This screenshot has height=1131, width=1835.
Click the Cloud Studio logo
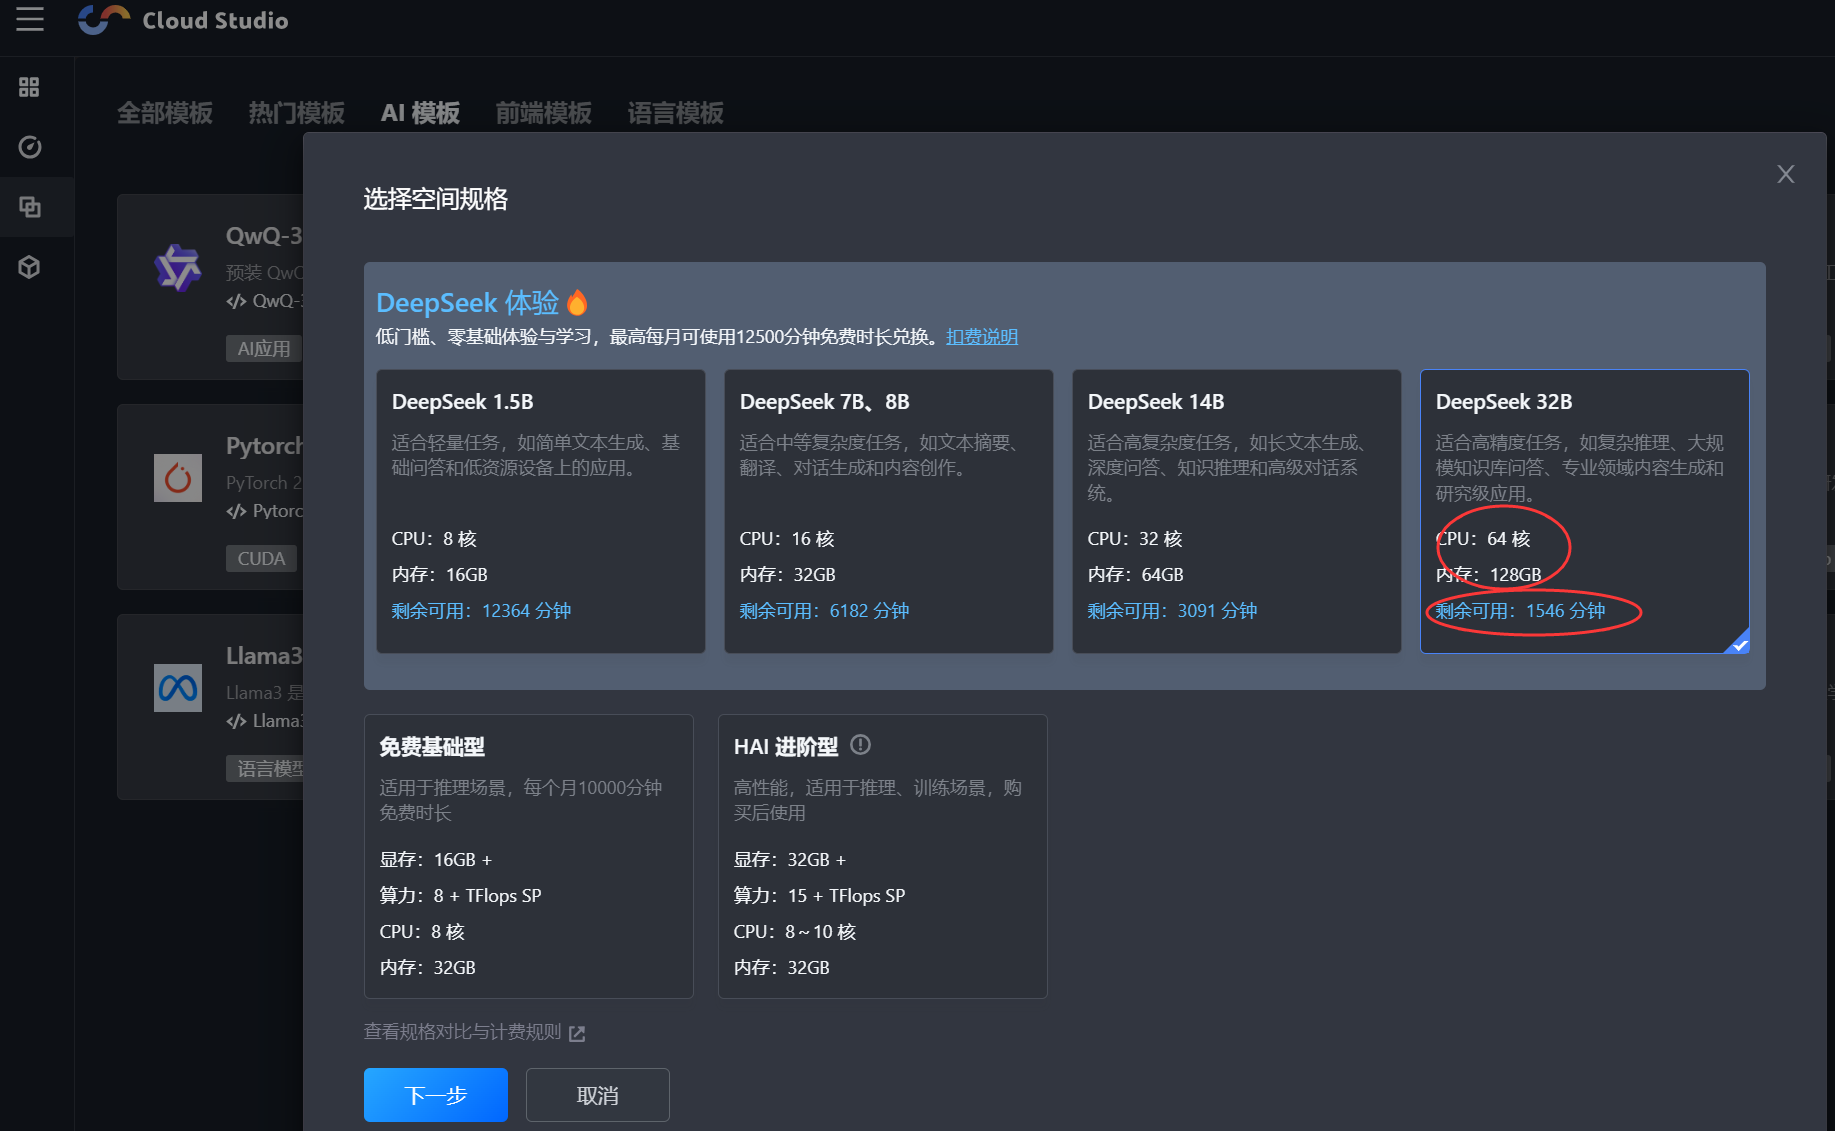104,20
